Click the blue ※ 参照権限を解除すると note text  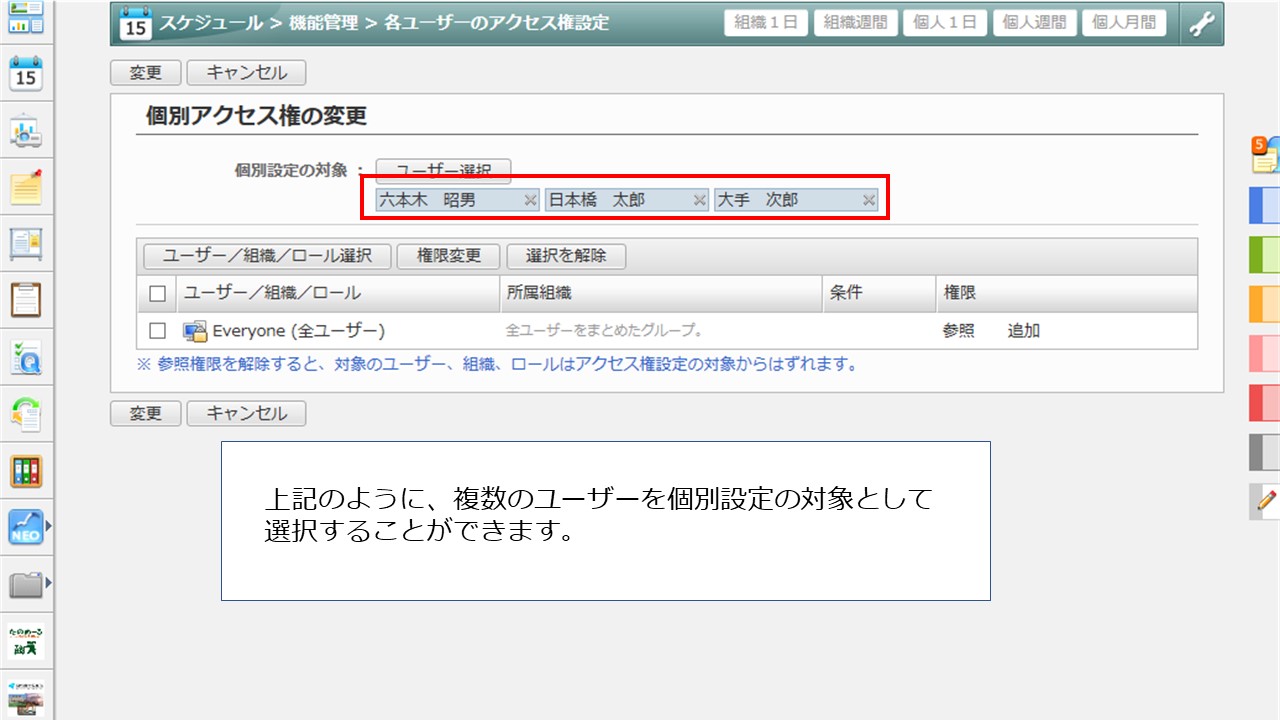coord(497,365)
